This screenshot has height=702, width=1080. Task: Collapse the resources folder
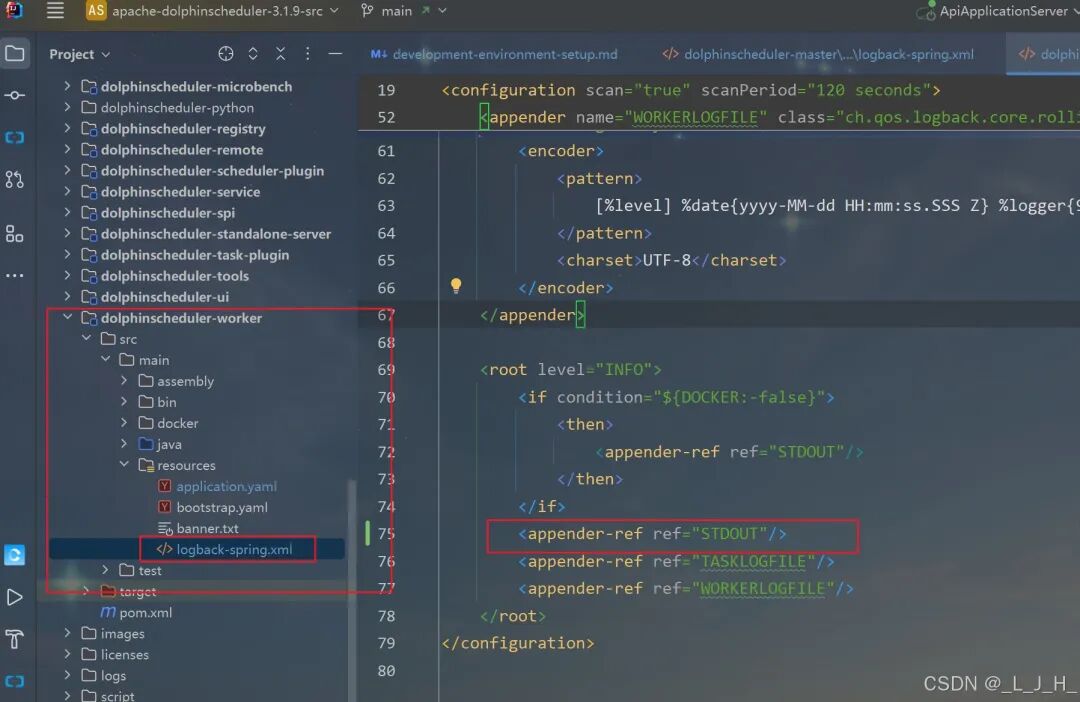tap(124, 465)
